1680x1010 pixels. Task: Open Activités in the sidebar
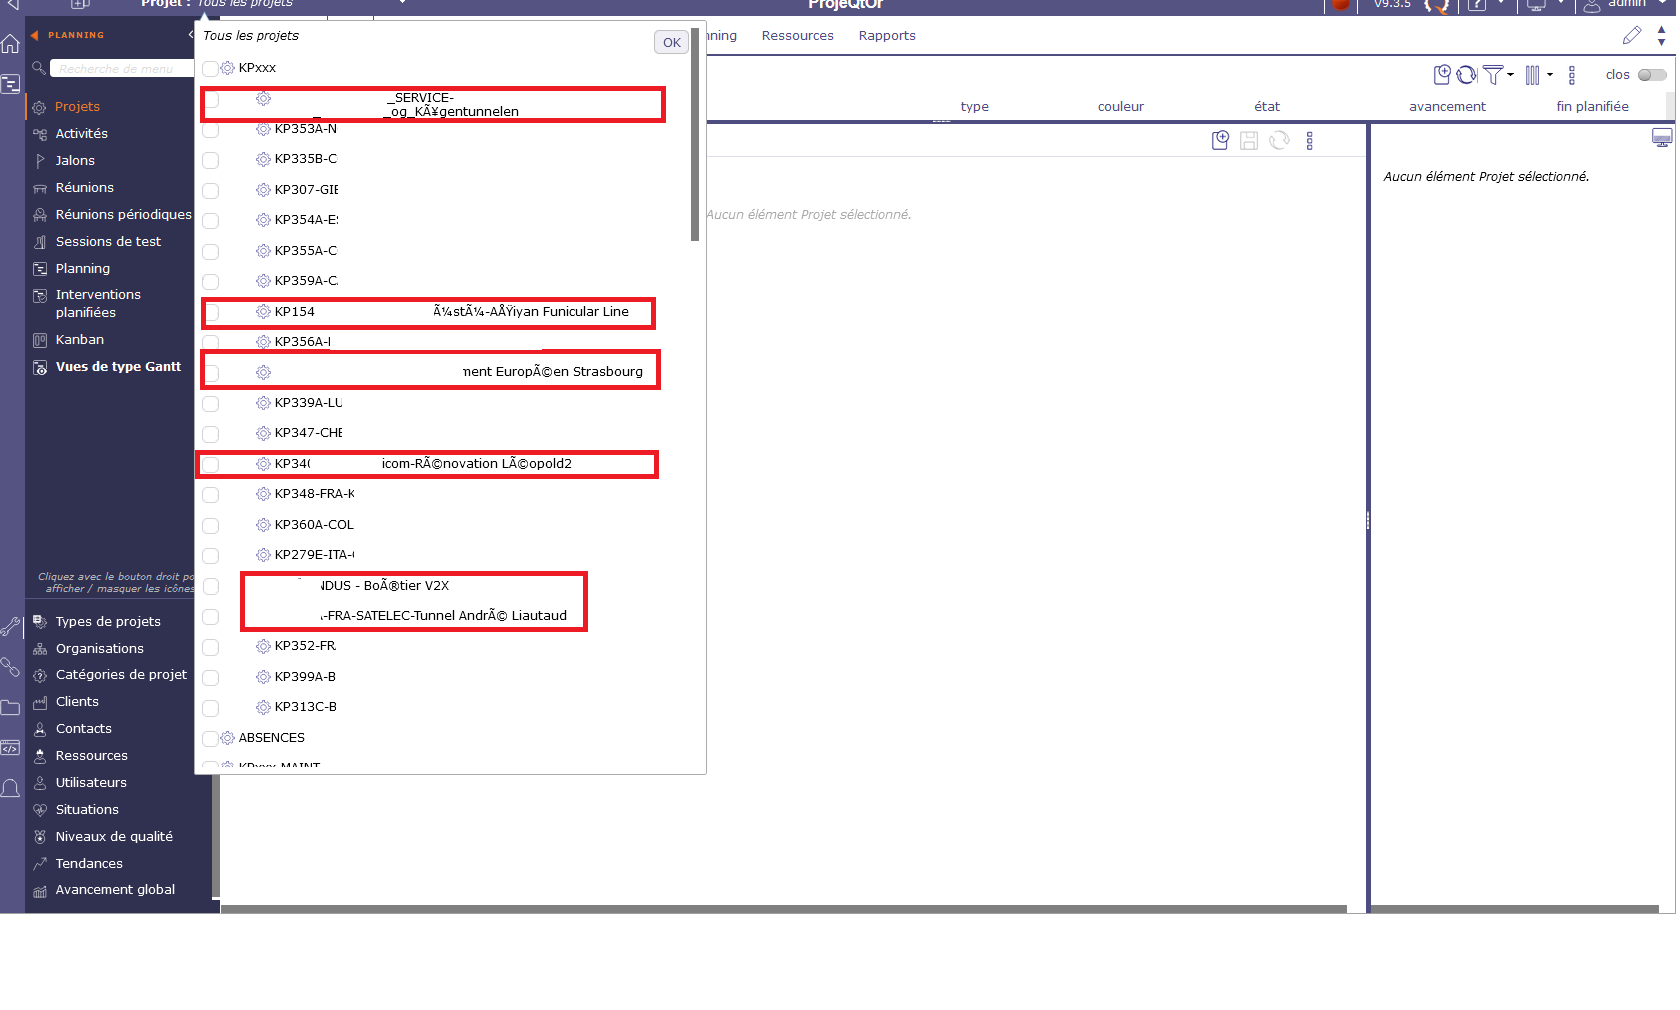pos(81,134)
